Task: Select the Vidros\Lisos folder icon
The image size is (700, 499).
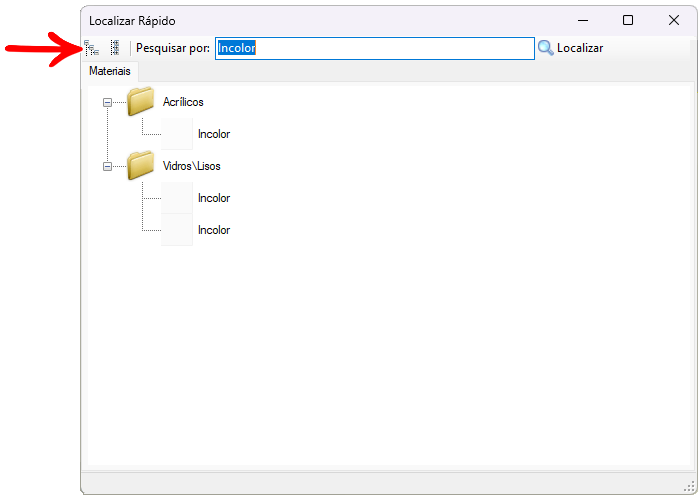Action: click(x=141, y=165)
